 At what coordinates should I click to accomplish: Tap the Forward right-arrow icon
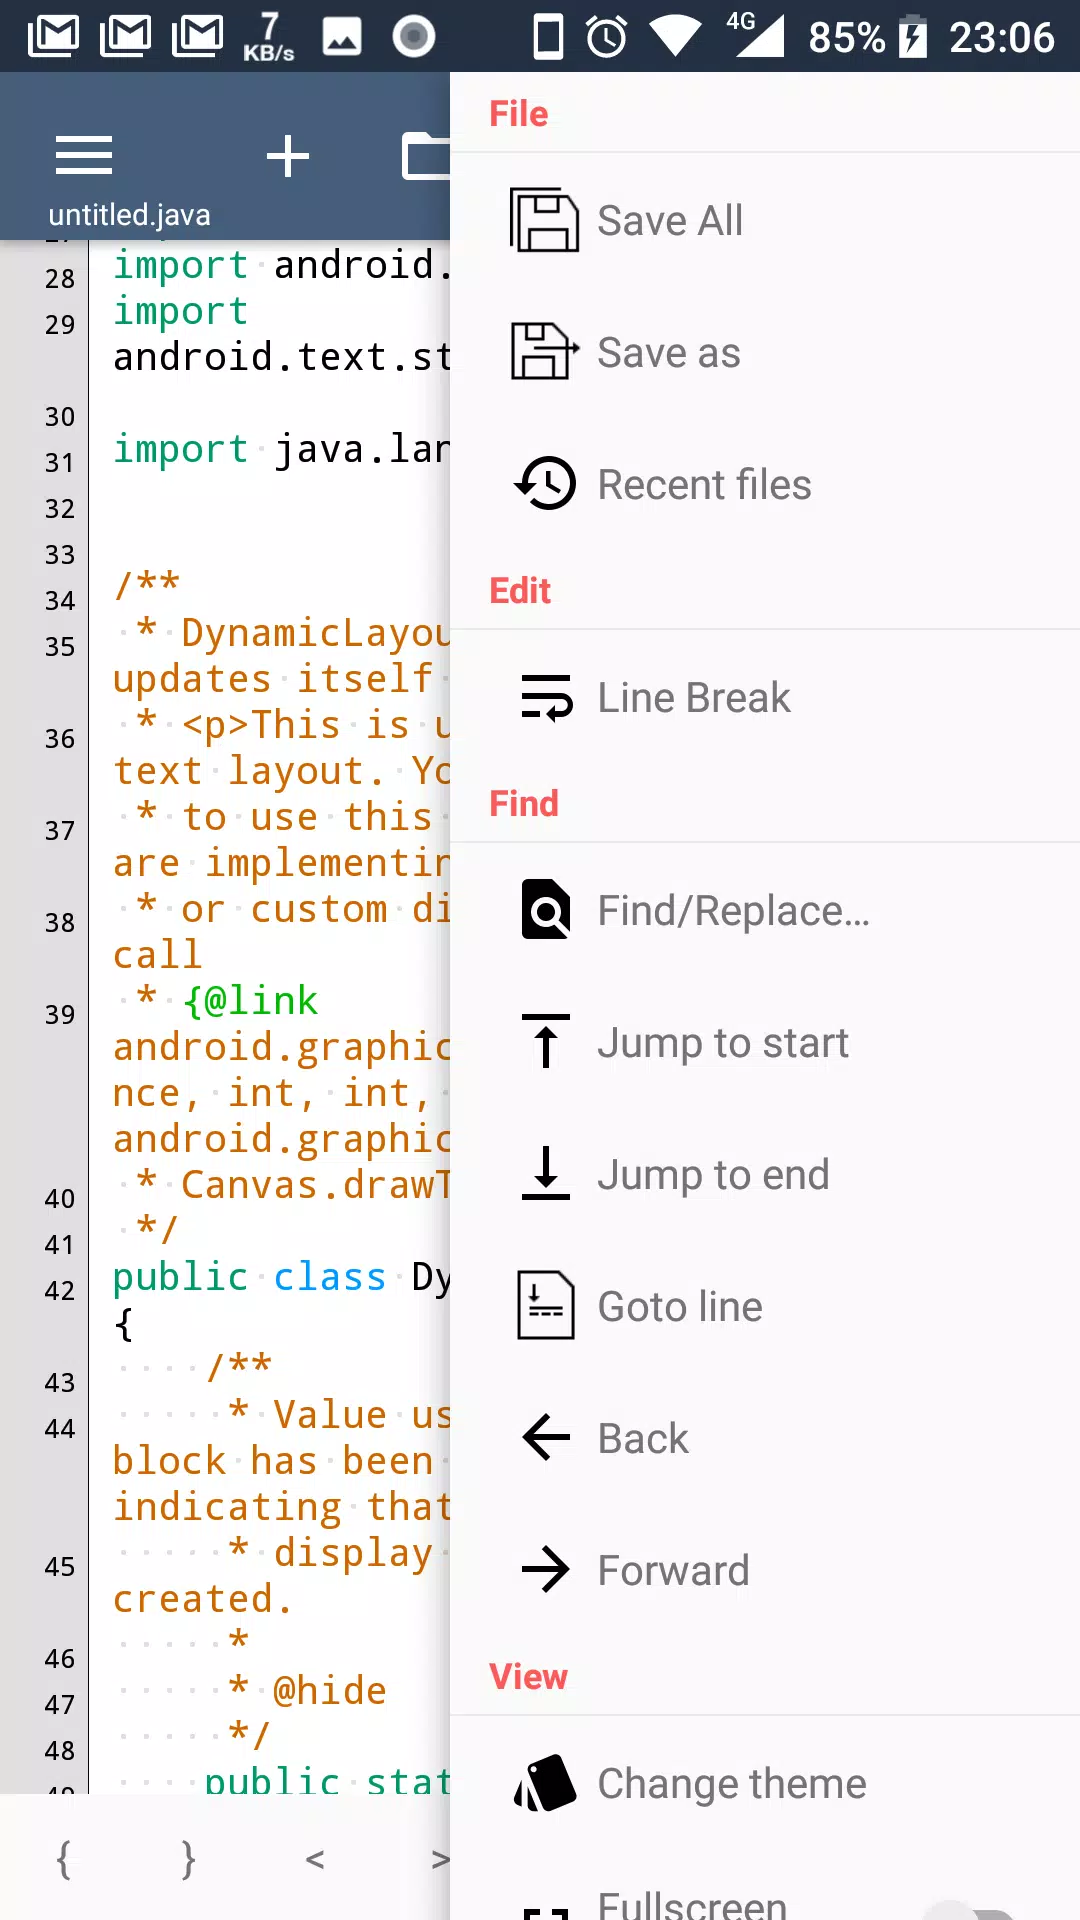coord(546,1570)
